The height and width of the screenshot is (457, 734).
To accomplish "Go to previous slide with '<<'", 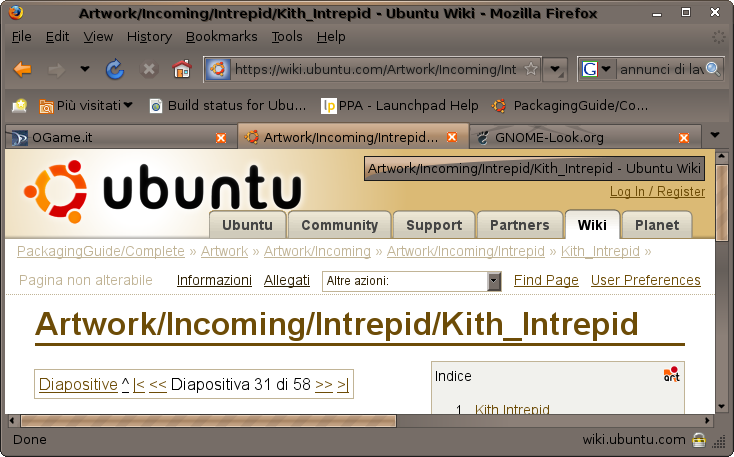I will click(x=158, y=385).
